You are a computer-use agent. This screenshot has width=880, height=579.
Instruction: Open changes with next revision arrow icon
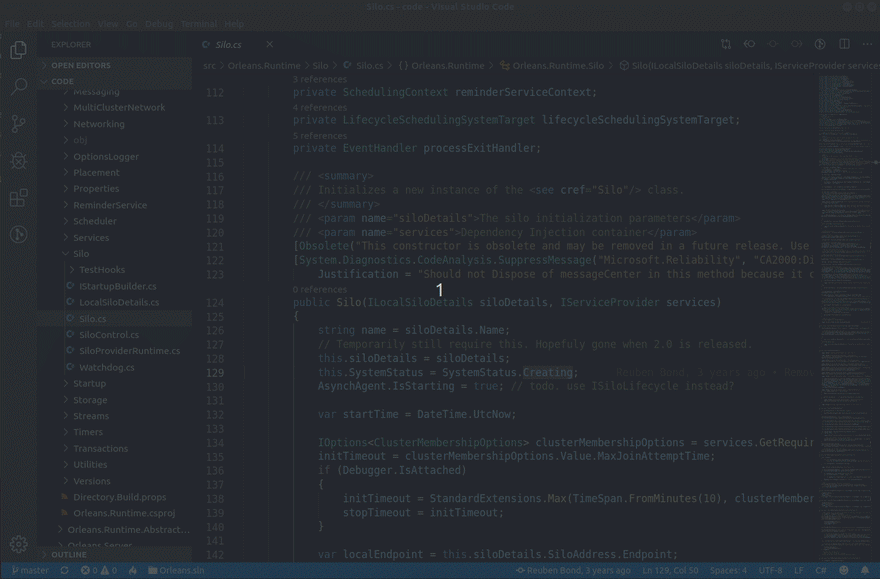point(796,44)
